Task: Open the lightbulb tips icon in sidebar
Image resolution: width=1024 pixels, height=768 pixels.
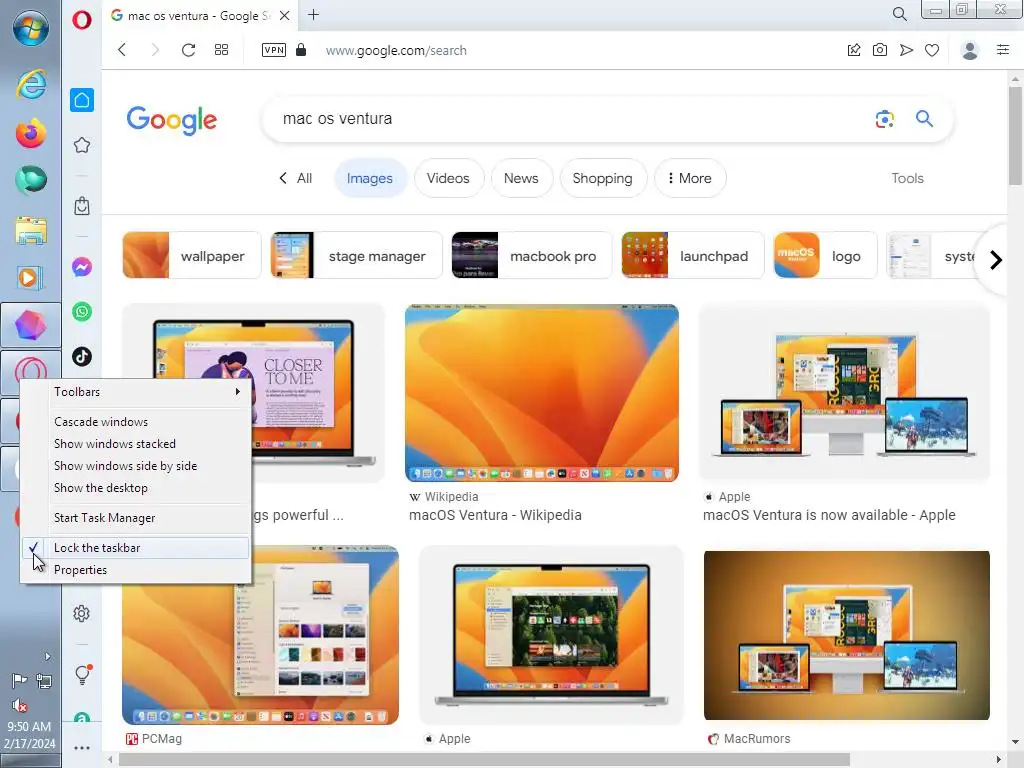Action: click(x=82, y=674)
